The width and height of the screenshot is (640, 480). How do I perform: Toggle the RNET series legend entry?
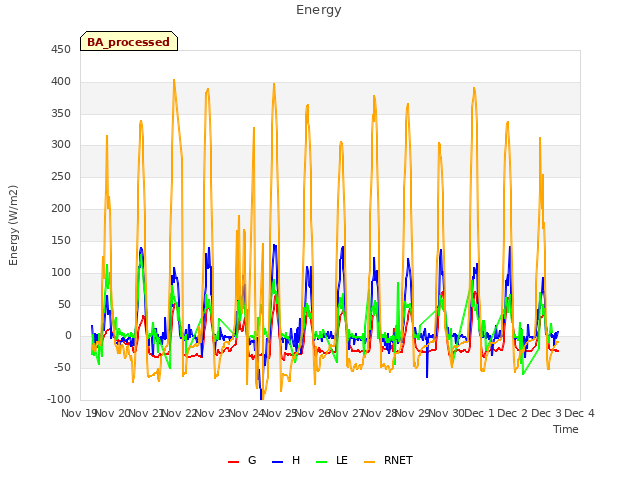coord(388,460)
